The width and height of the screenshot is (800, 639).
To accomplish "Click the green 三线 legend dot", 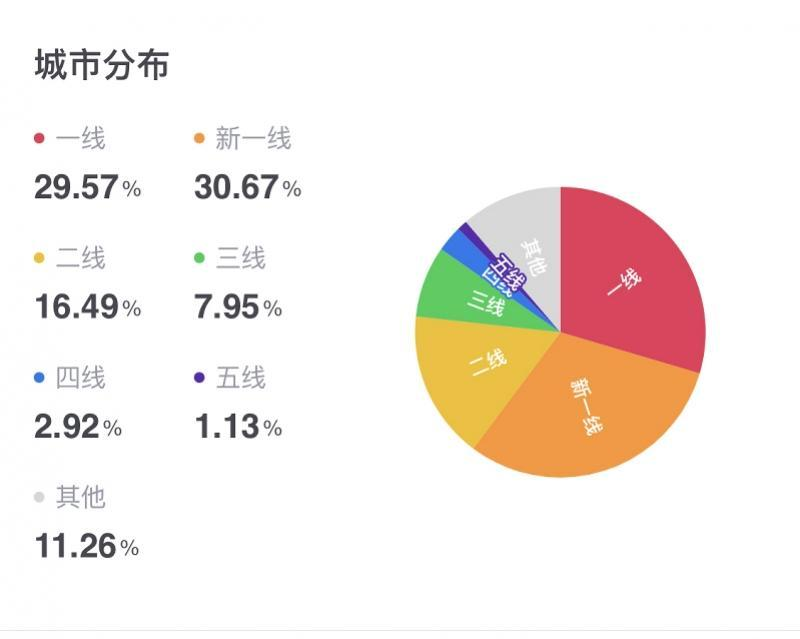I will [x=199, y=258].
